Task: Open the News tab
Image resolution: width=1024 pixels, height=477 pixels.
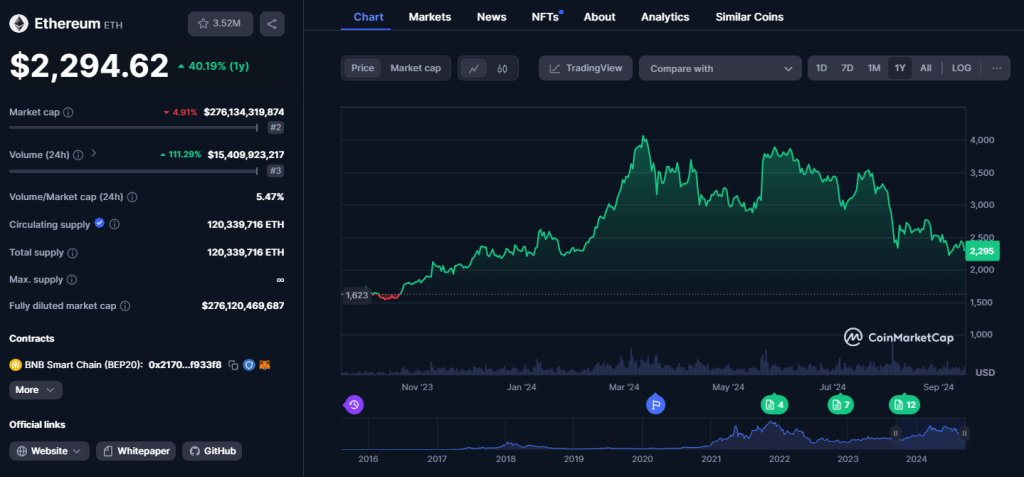Action: pyautogui.click(x=491, y=17)
